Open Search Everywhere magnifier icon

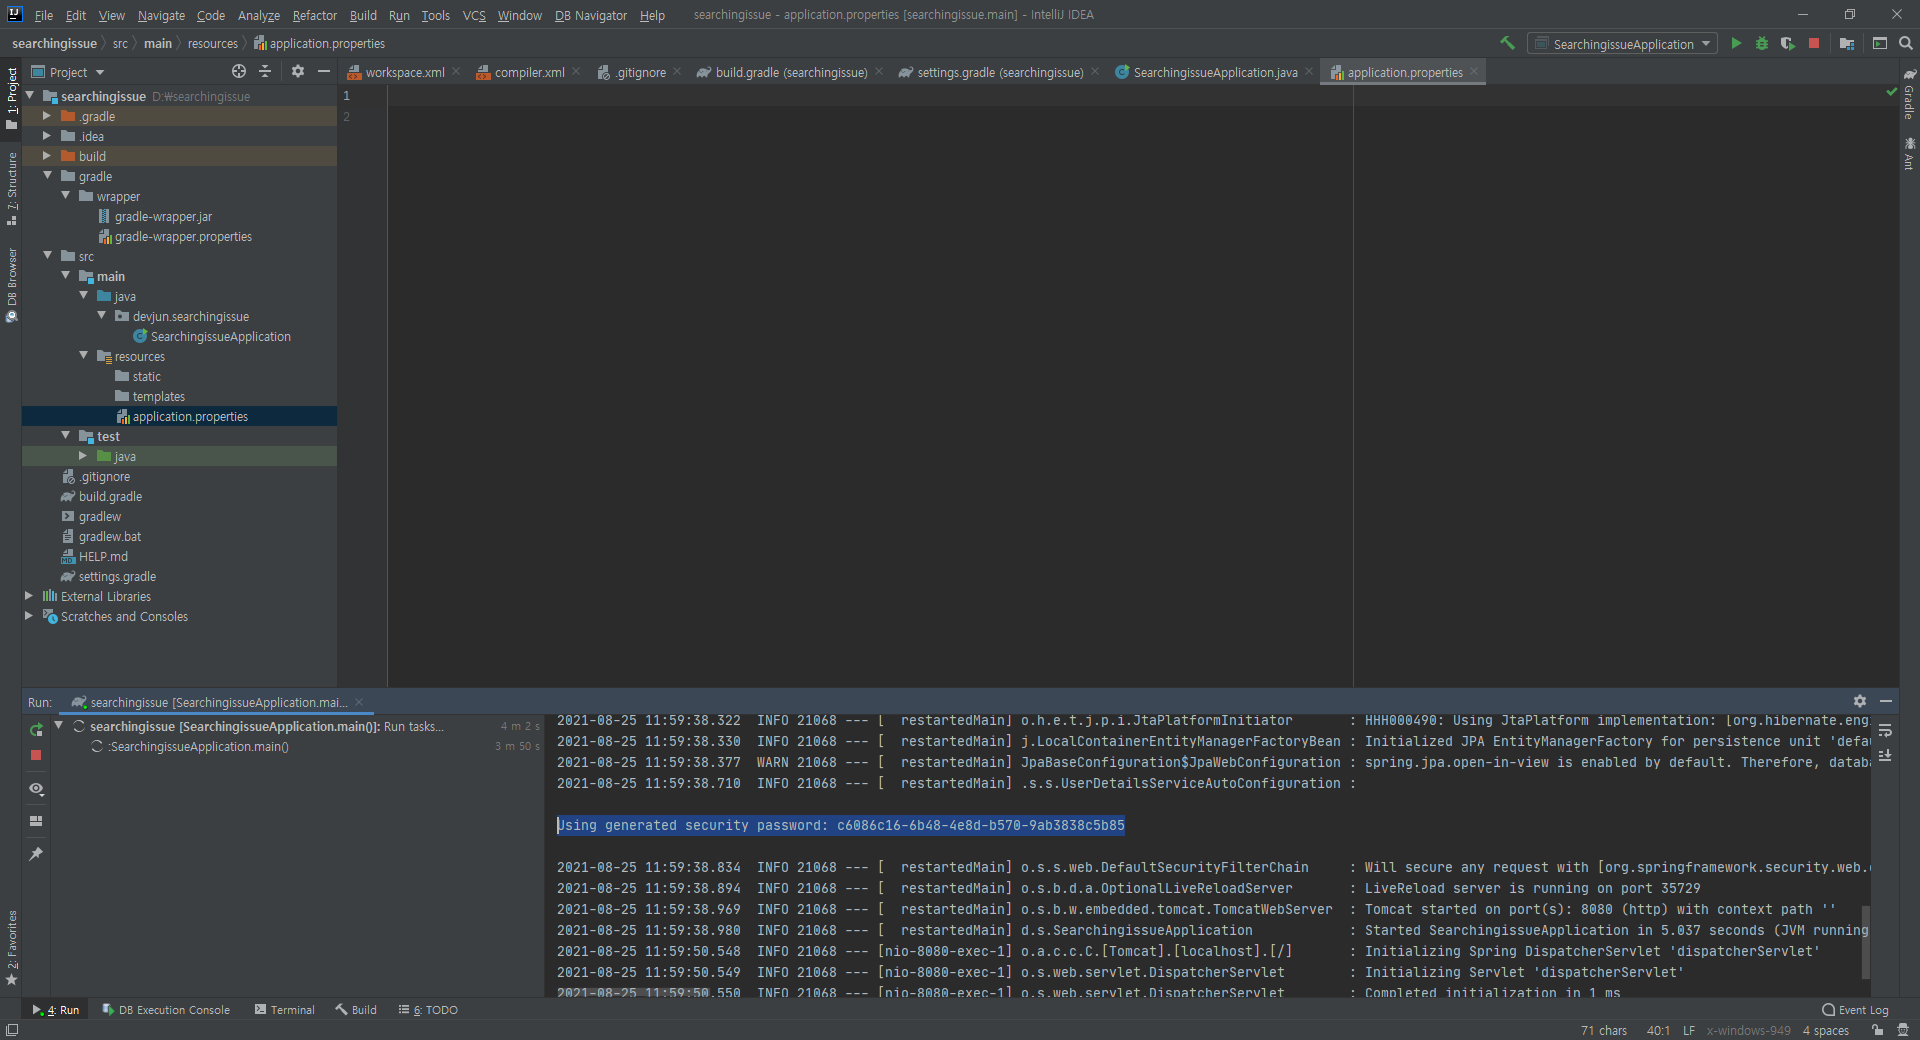(1906, 43)
